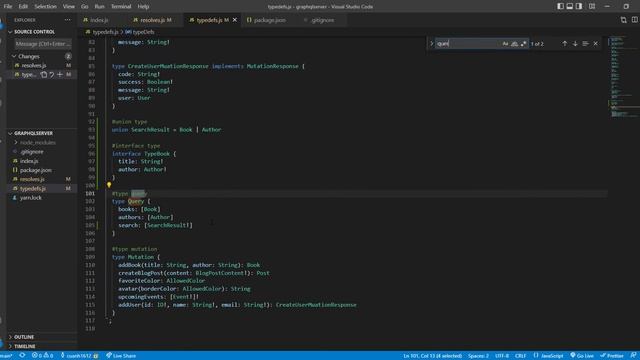This screenshot has width=640, height=360.
Task: Open the Selection menu
Action: coord(45,7)
